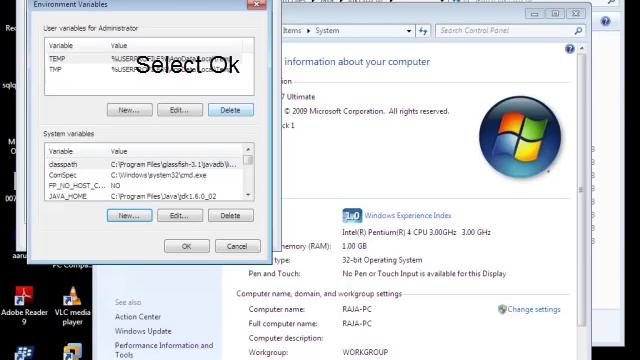The width and height of the screenshot is (640, 360).
Task: Click the Windows logo image
Action: tap(520, 137)
